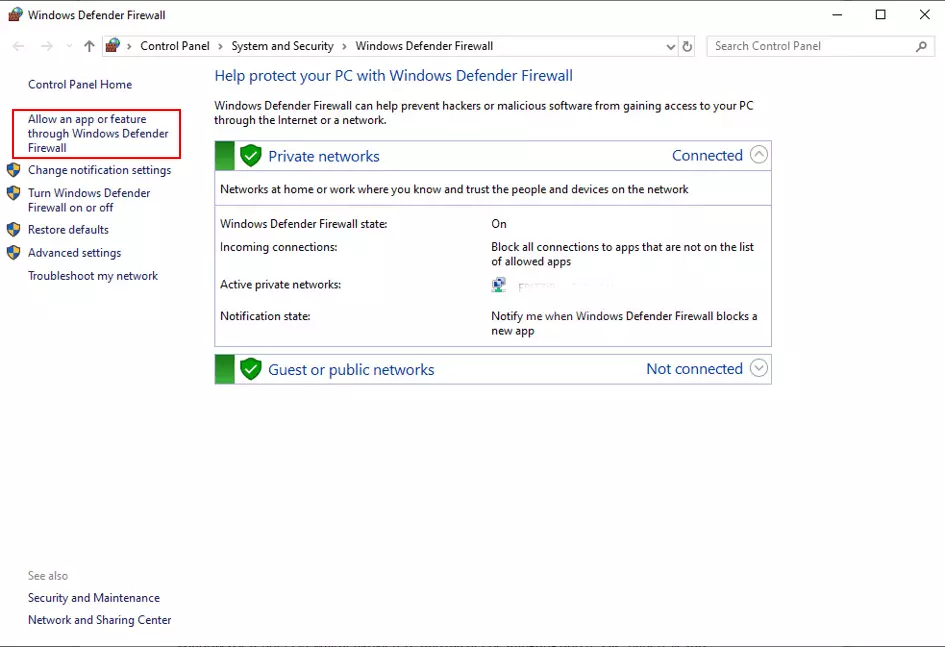This screenshot has height=647, width=945.
Task: Open Security and Maintenance link
Action: pyautogui.click(x=93, y=598)
